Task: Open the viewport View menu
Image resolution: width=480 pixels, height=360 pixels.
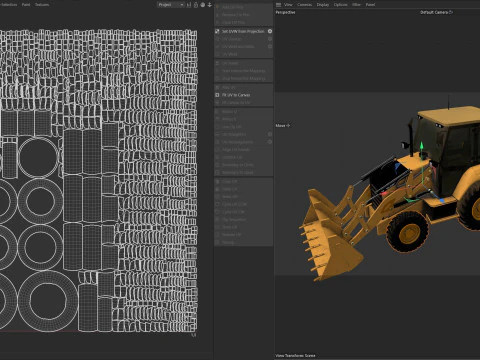Action: click(x=288, y=5)
